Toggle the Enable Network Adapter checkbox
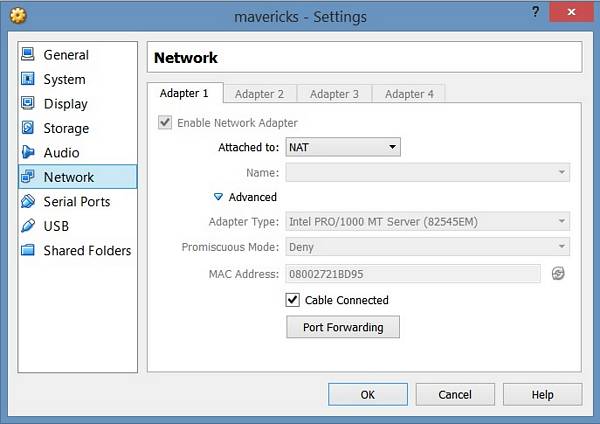 tap(164, 123)
